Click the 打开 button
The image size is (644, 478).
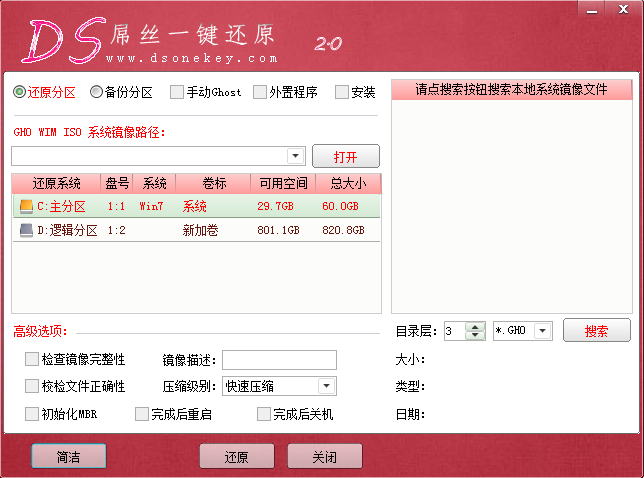pos(346,156)
